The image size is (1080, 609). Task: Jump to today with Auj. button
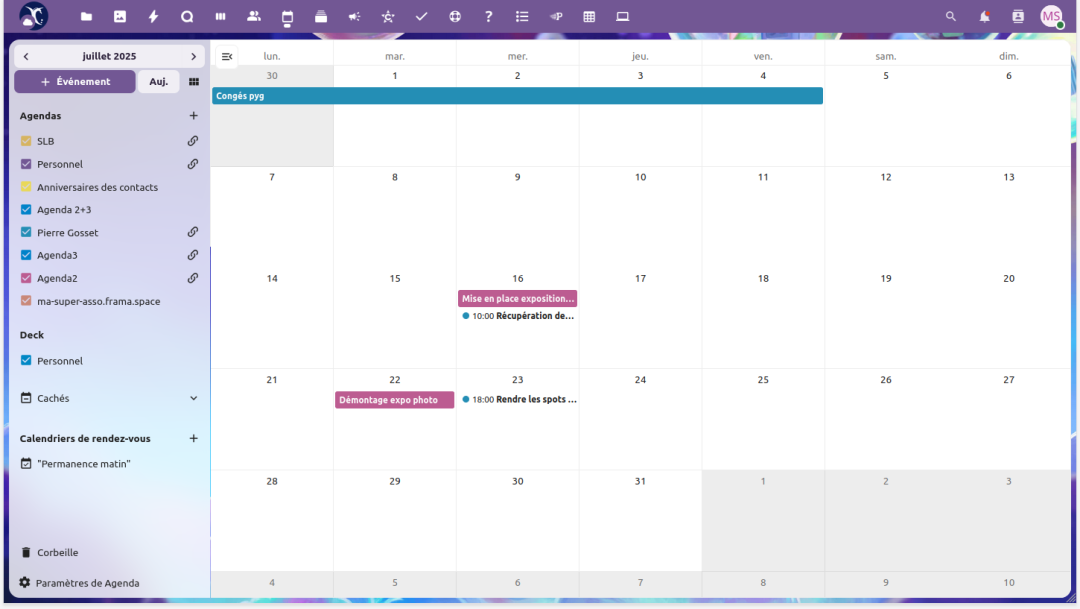tap(158, 82)
